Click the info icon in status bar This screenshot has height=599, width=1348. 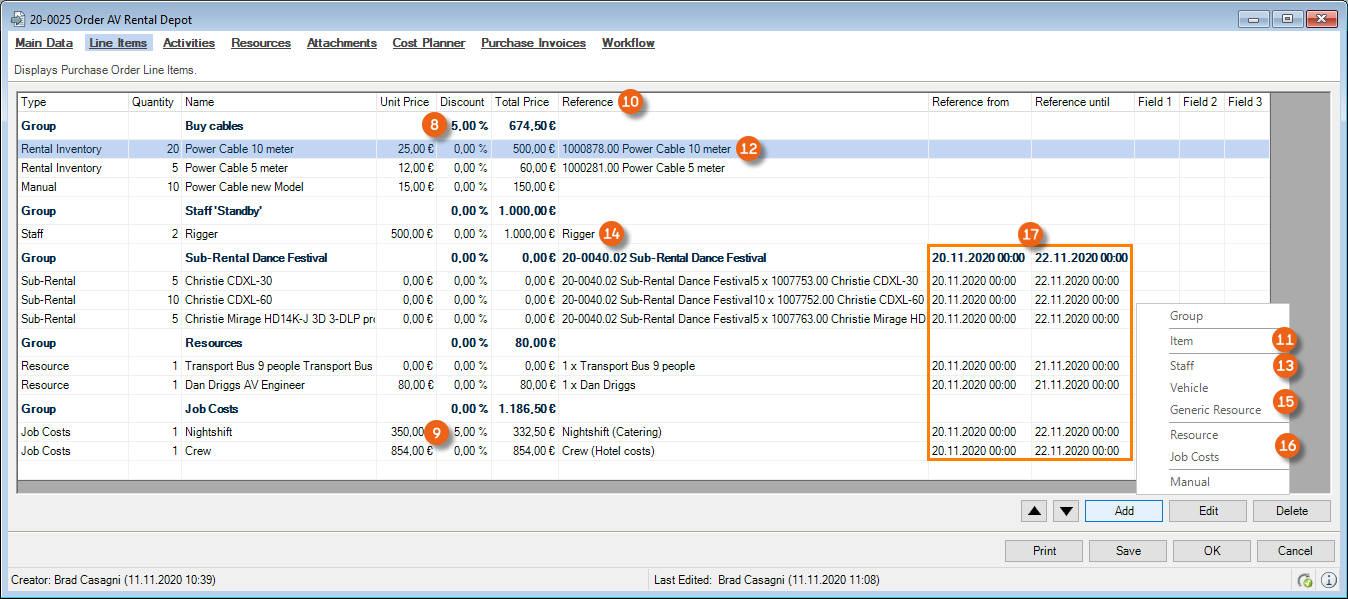pos(1328,580)
